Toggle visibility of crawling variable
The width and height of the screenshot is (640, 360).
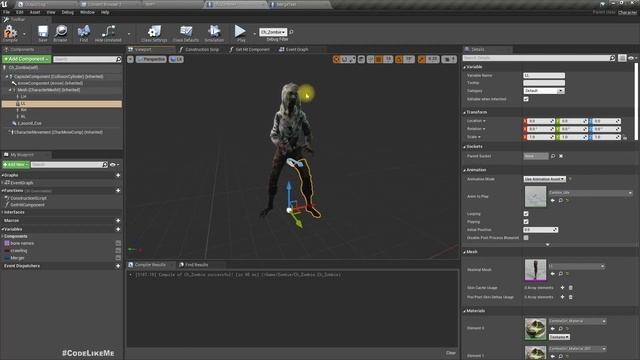[x=118, y=251]
